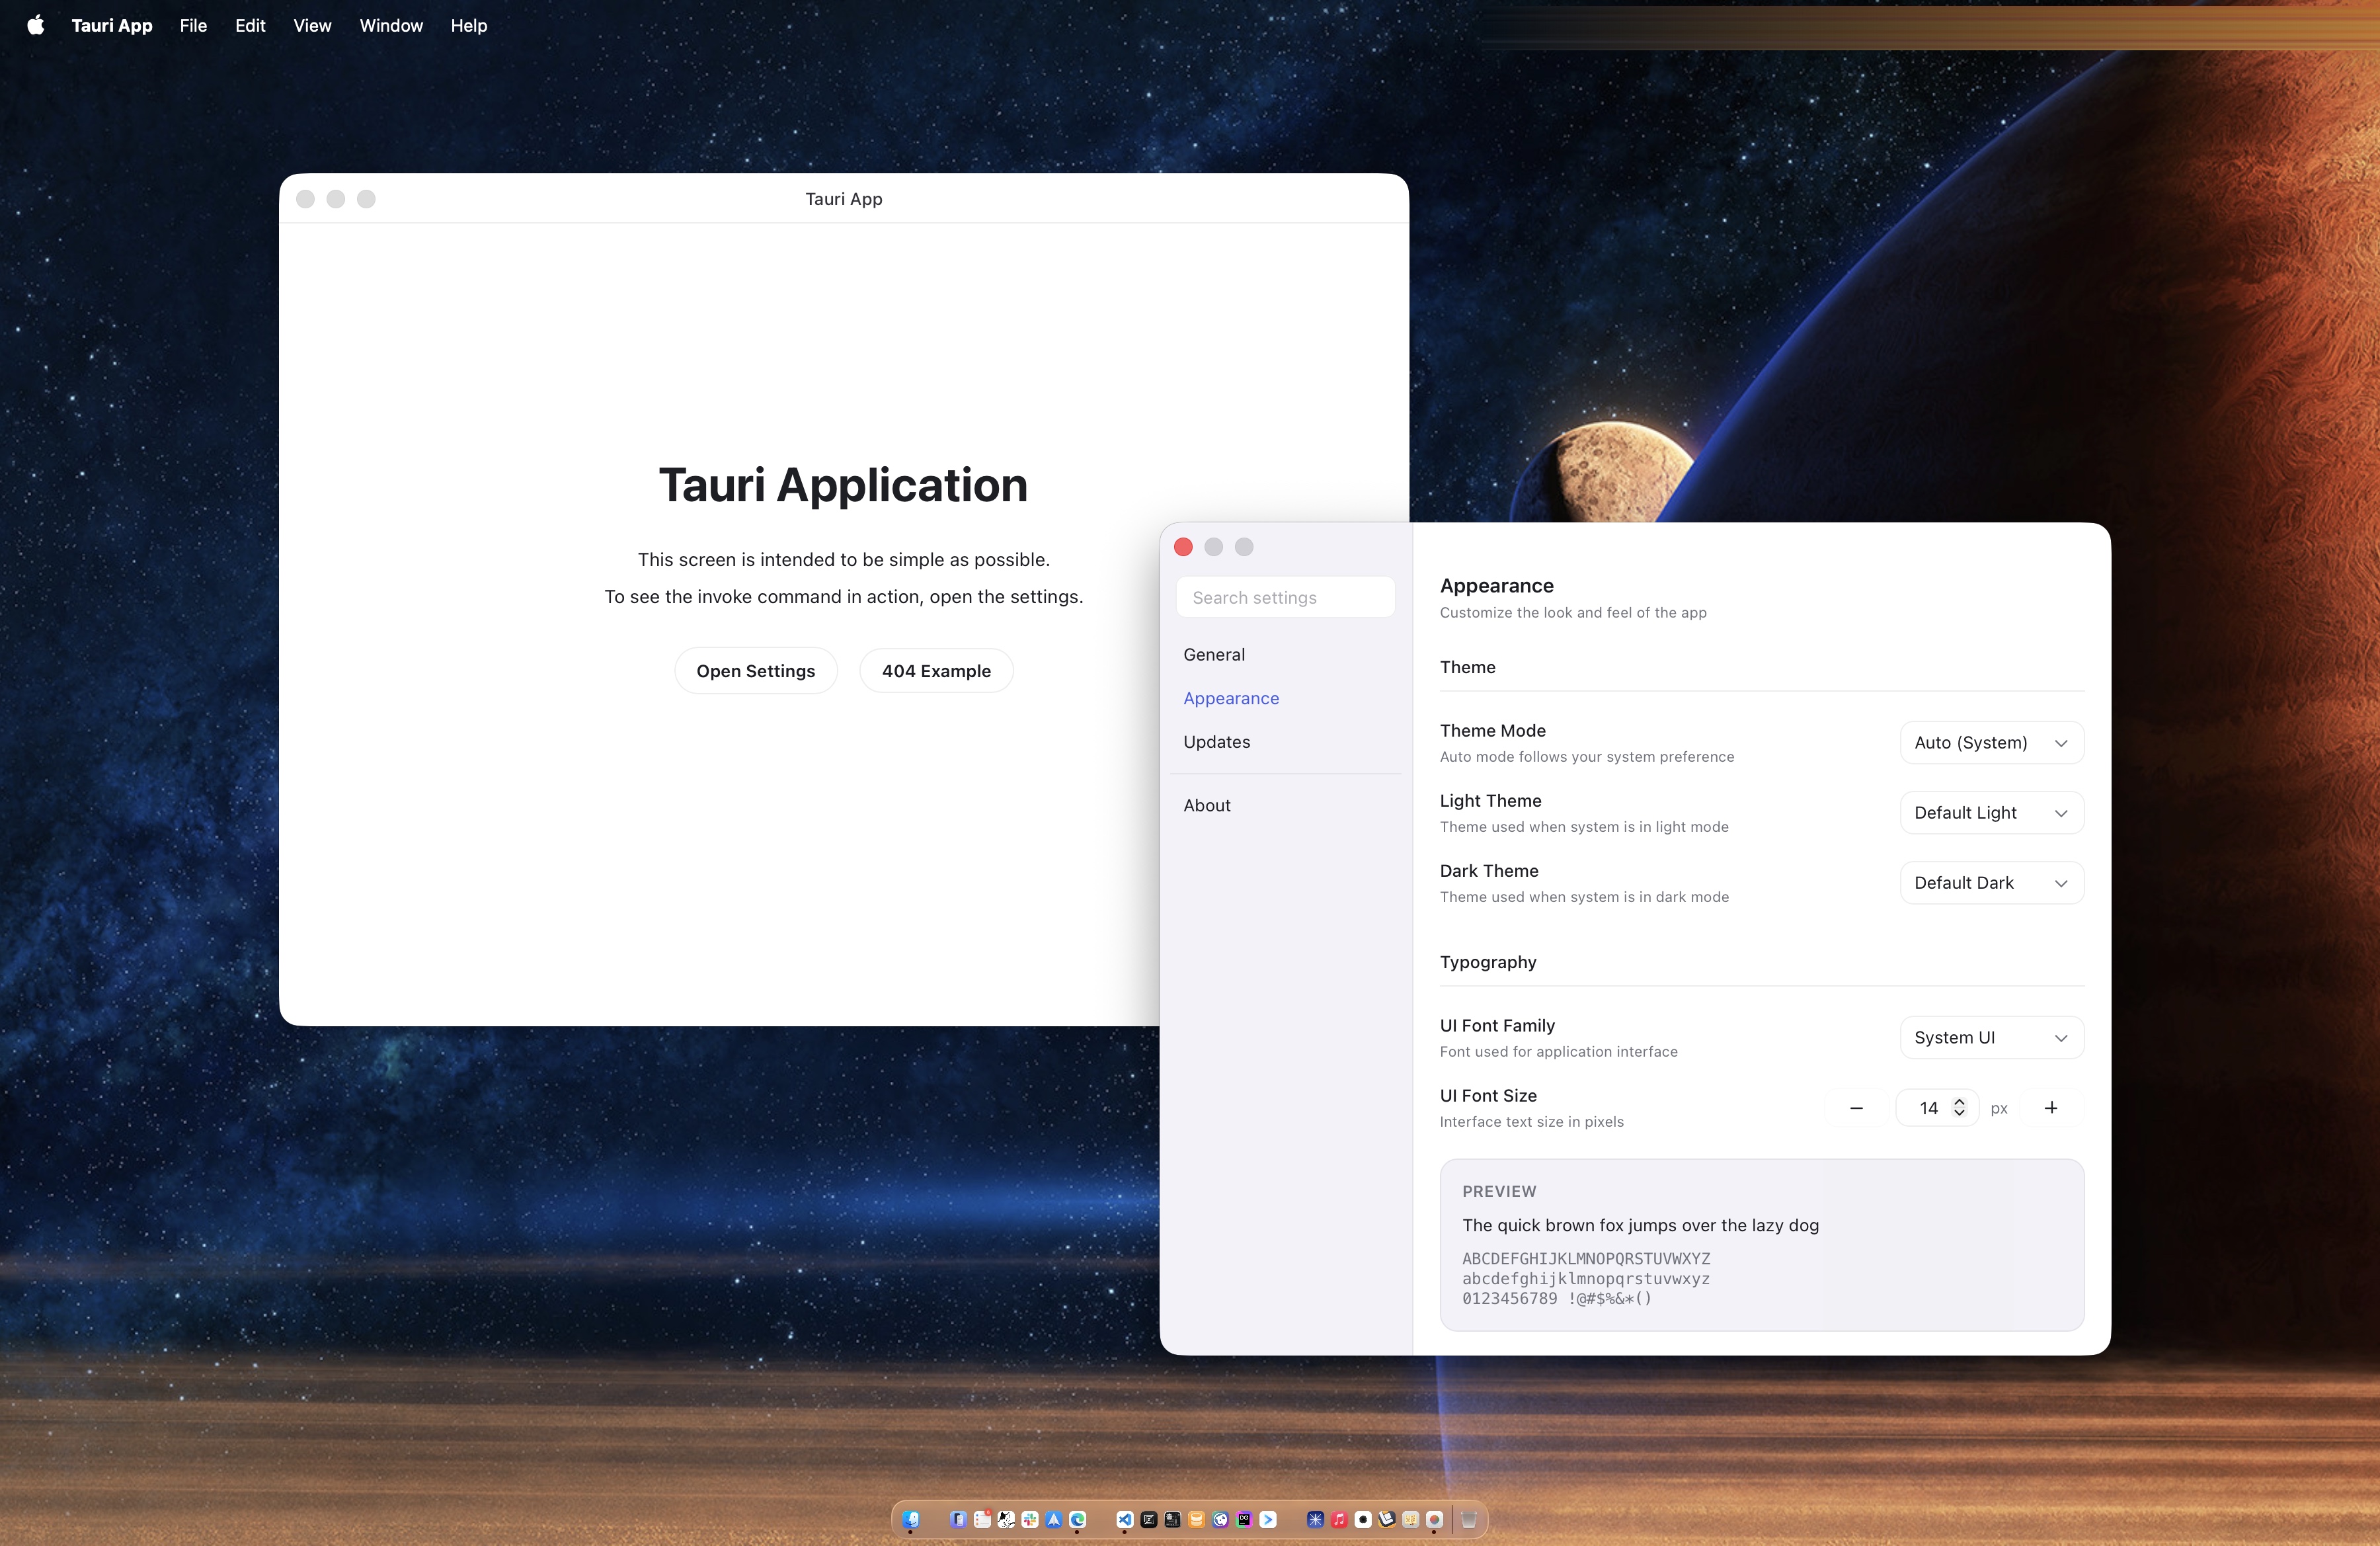This screenshot has width=2380, height=1546.
Task: Expand the UI Font Family dropdown
Action: (1991, 1038)
